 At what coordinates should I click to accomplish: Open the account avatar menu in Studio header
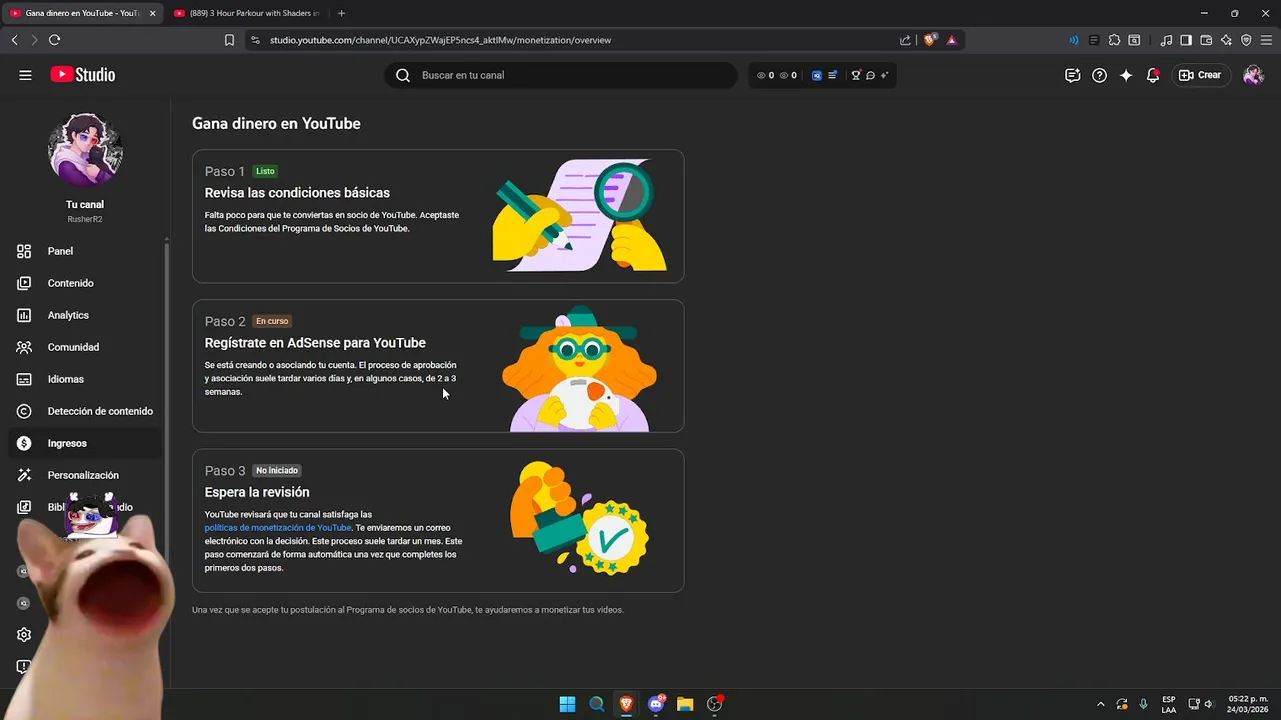pos(1253,75)
